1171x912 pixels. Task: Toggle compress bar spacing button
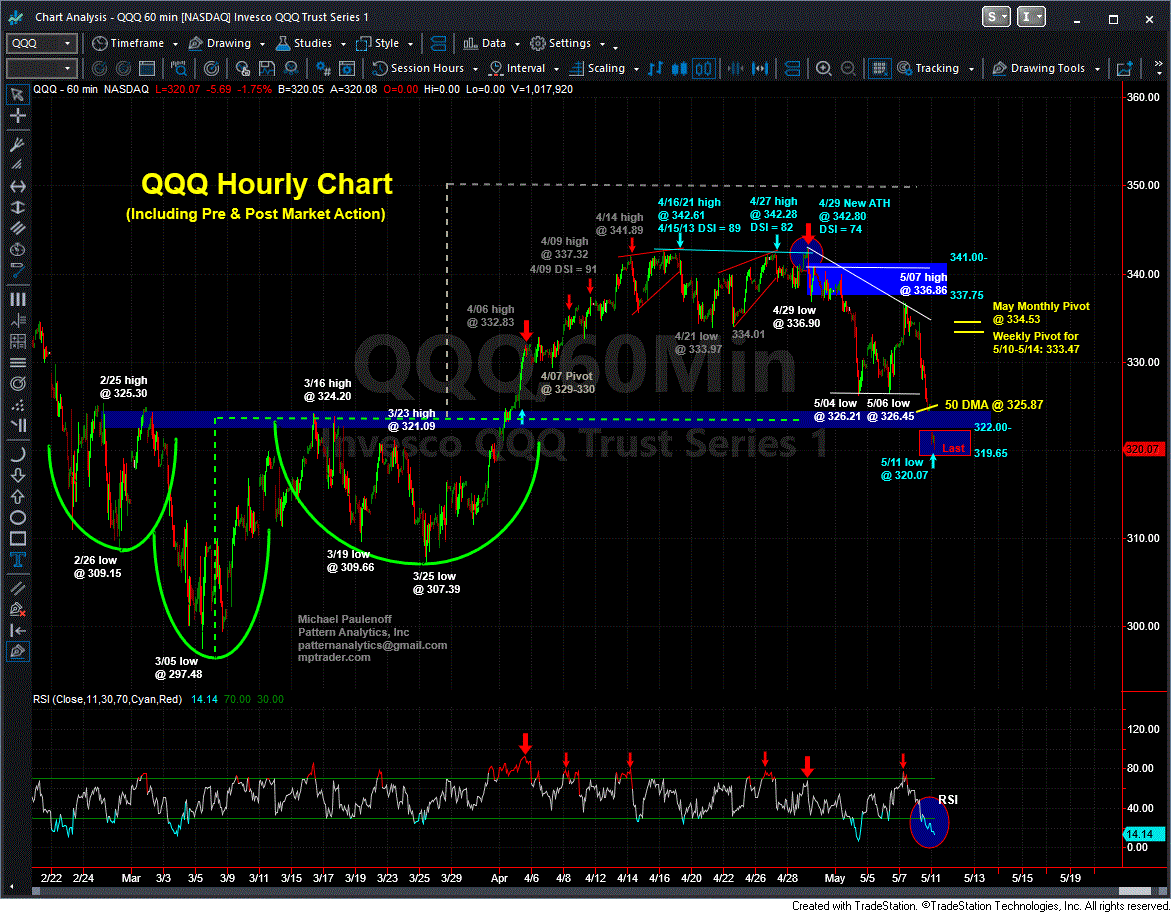pyautogui.click(x=736, y=69)
